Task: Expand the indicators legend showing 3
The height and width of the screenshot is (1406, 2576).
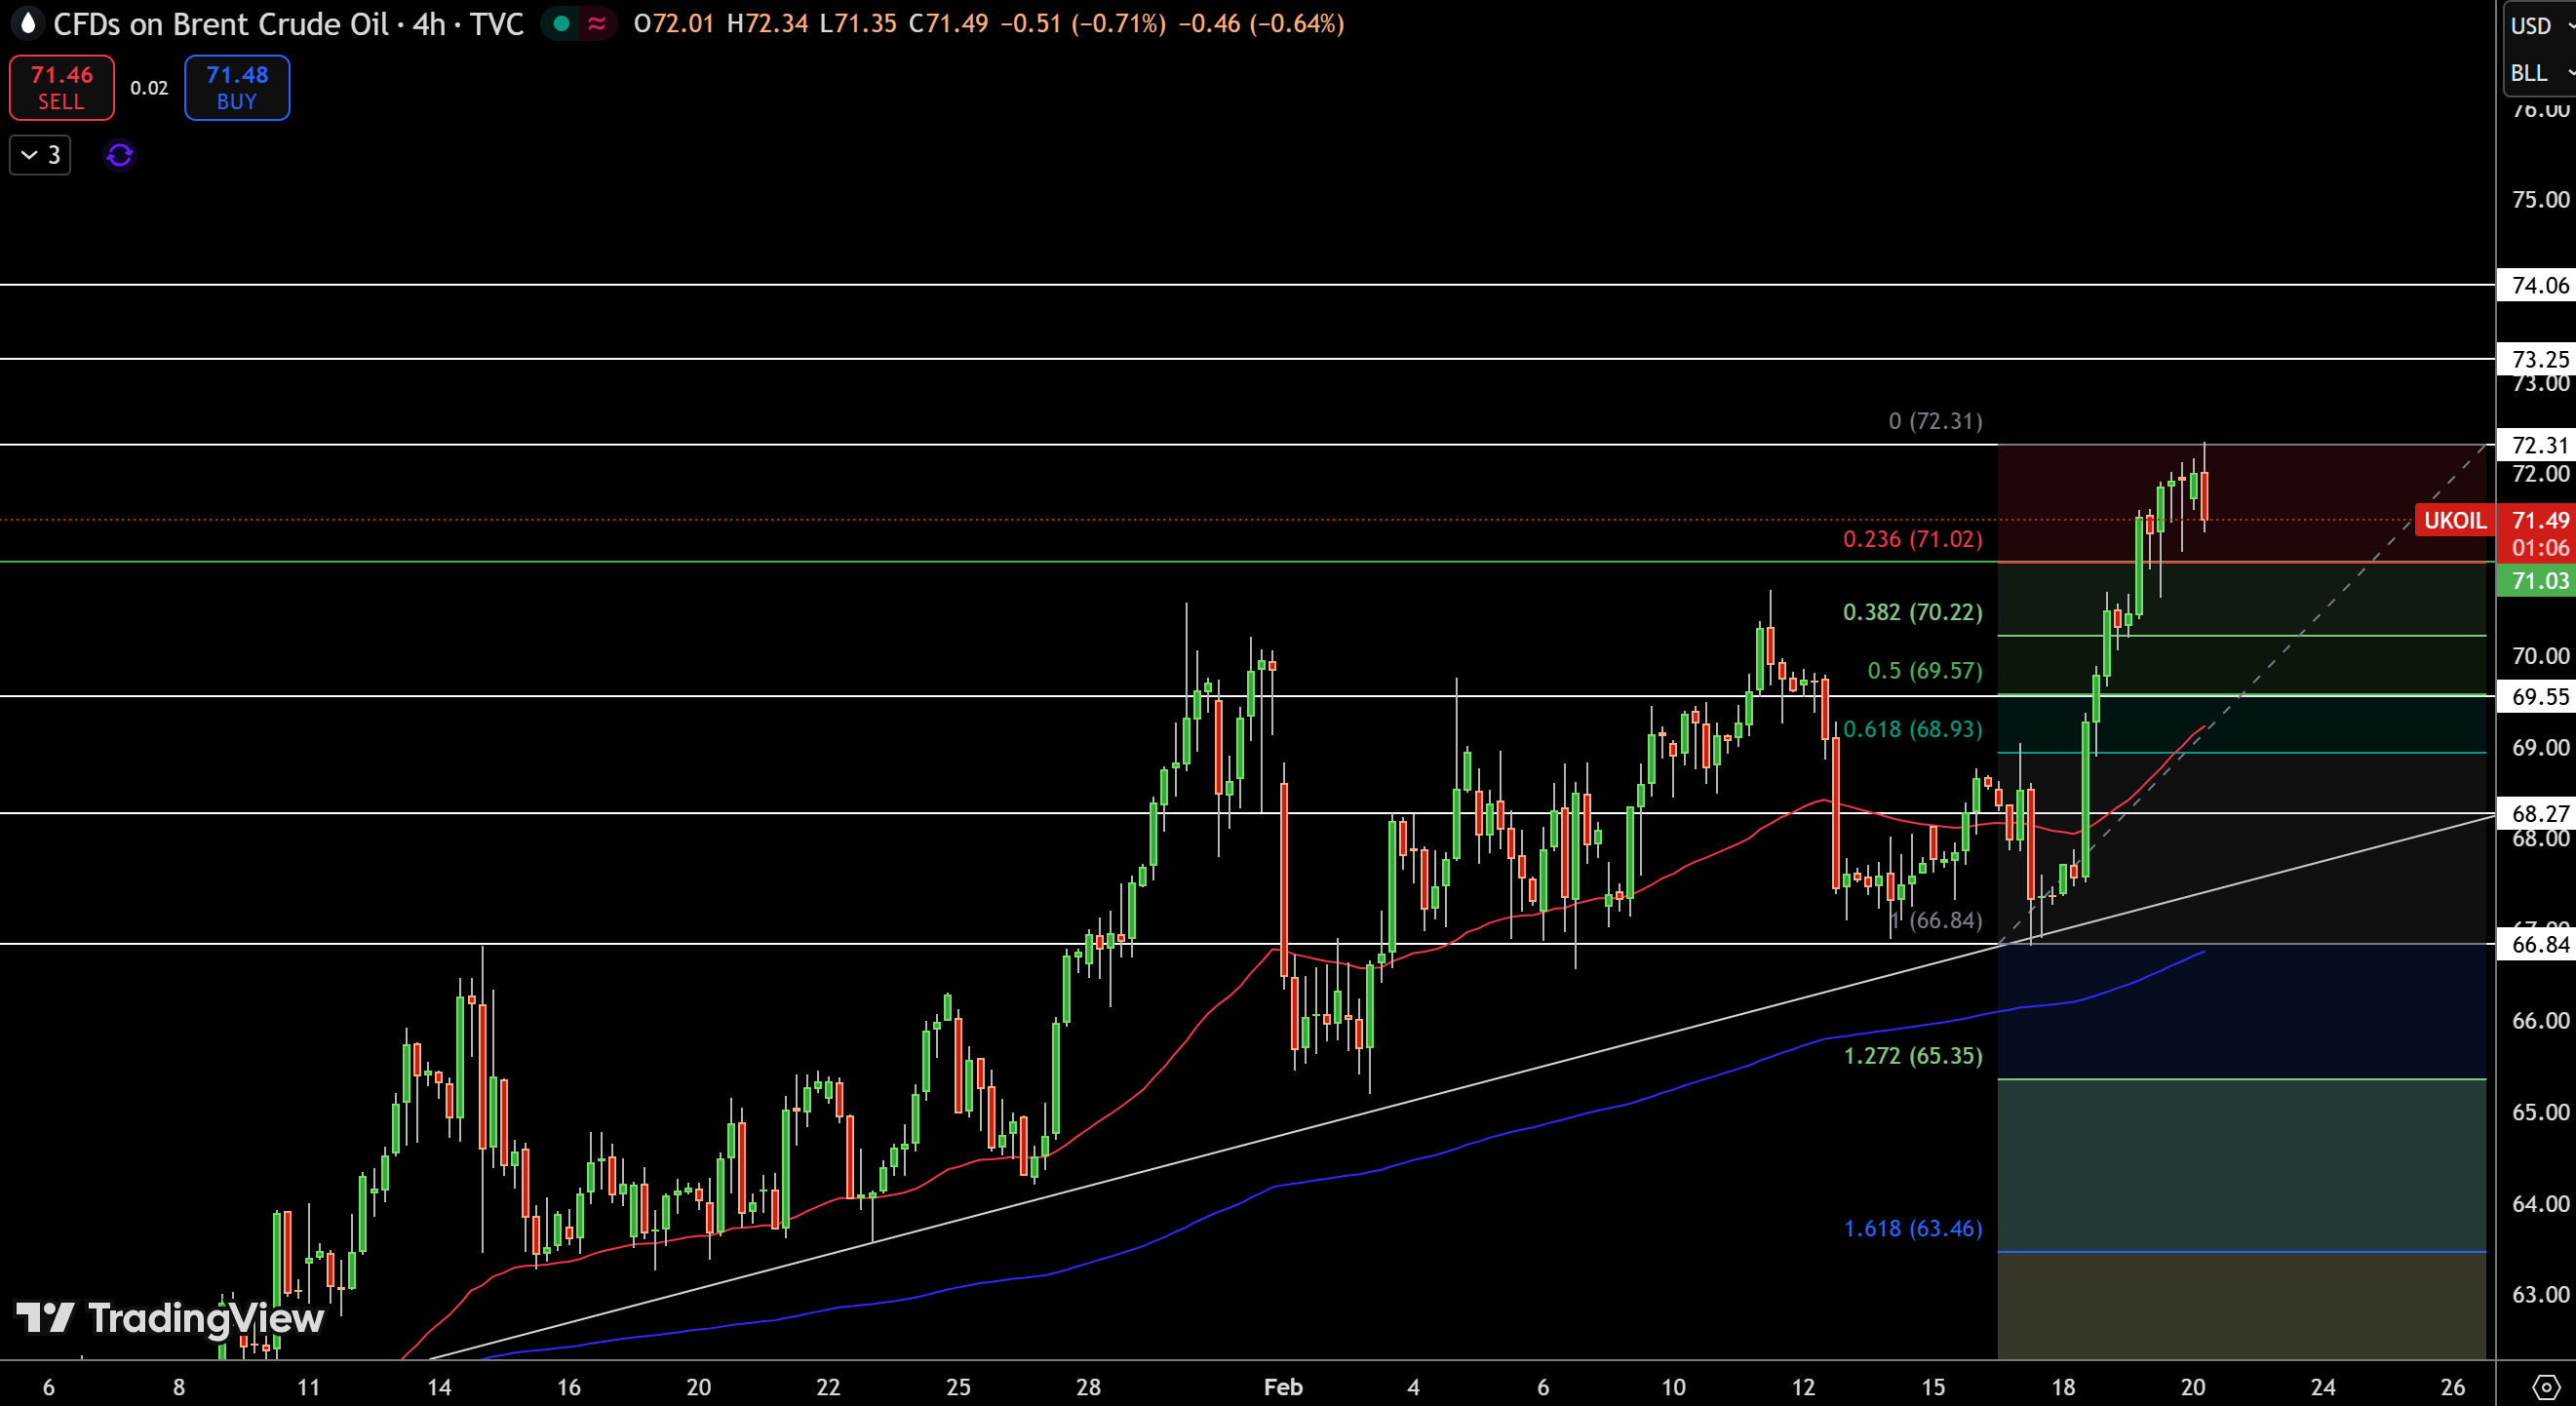Action: tap(40, 155)
